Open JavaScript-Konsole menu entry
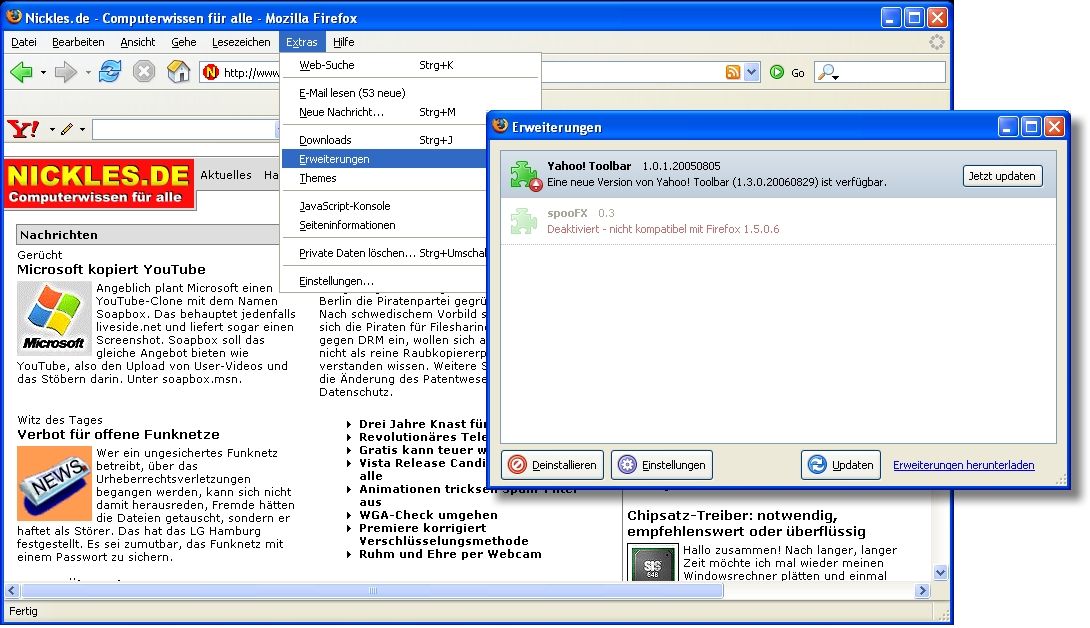This screenshot has width=1090, height=628. click(x=384, y=206)
